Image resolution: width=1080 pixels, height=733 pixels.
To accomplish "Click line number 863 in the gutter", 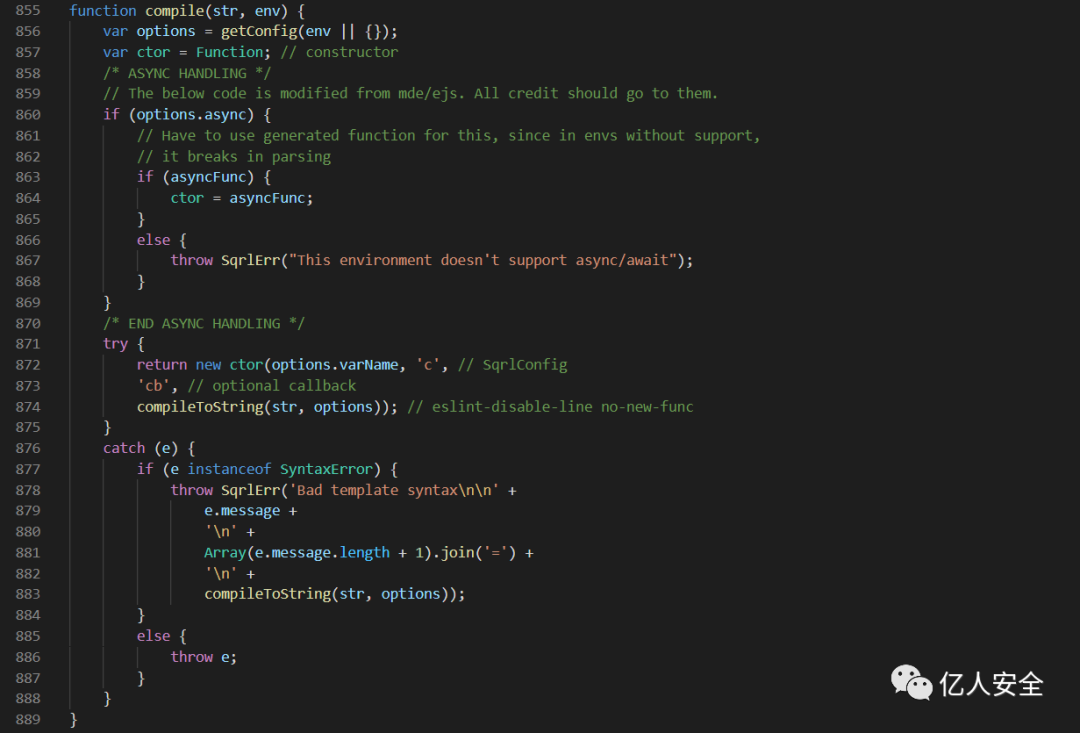I will click(x=28, y=177).
